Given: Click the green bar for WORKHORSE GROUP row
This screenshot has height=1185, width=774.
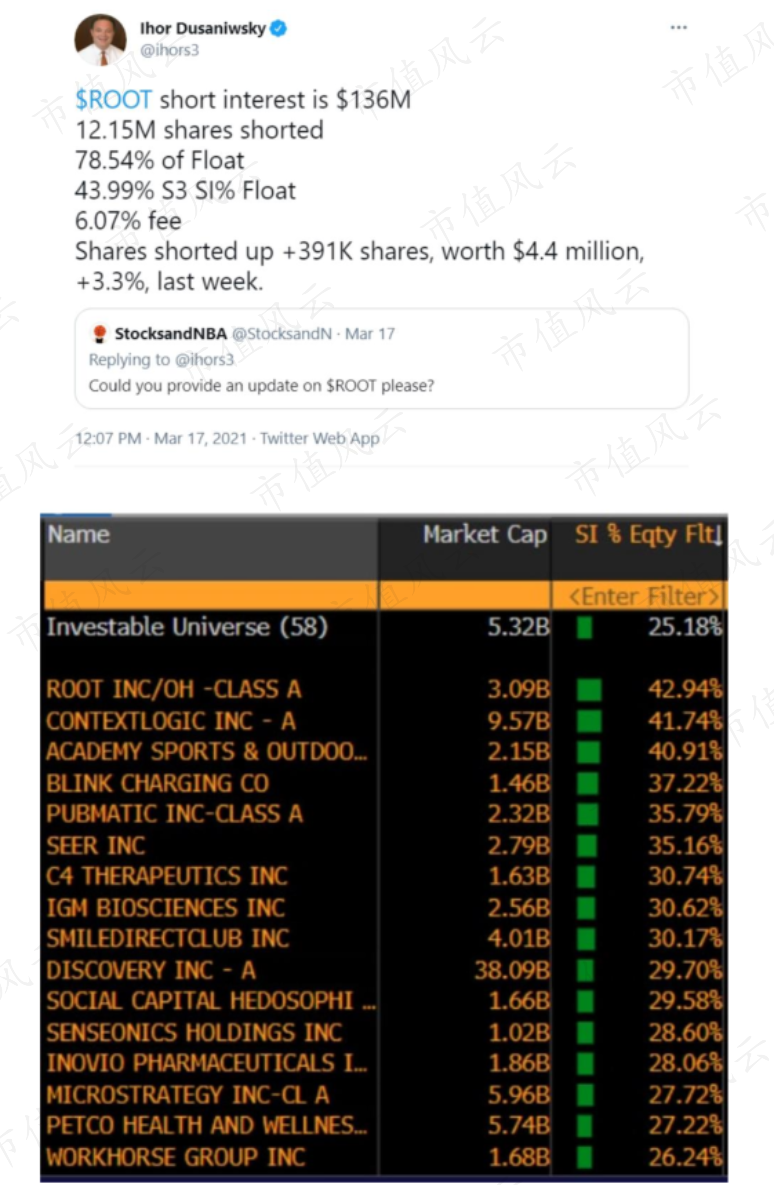Looking at the screenshot, I should click(x=584, y=1156).
